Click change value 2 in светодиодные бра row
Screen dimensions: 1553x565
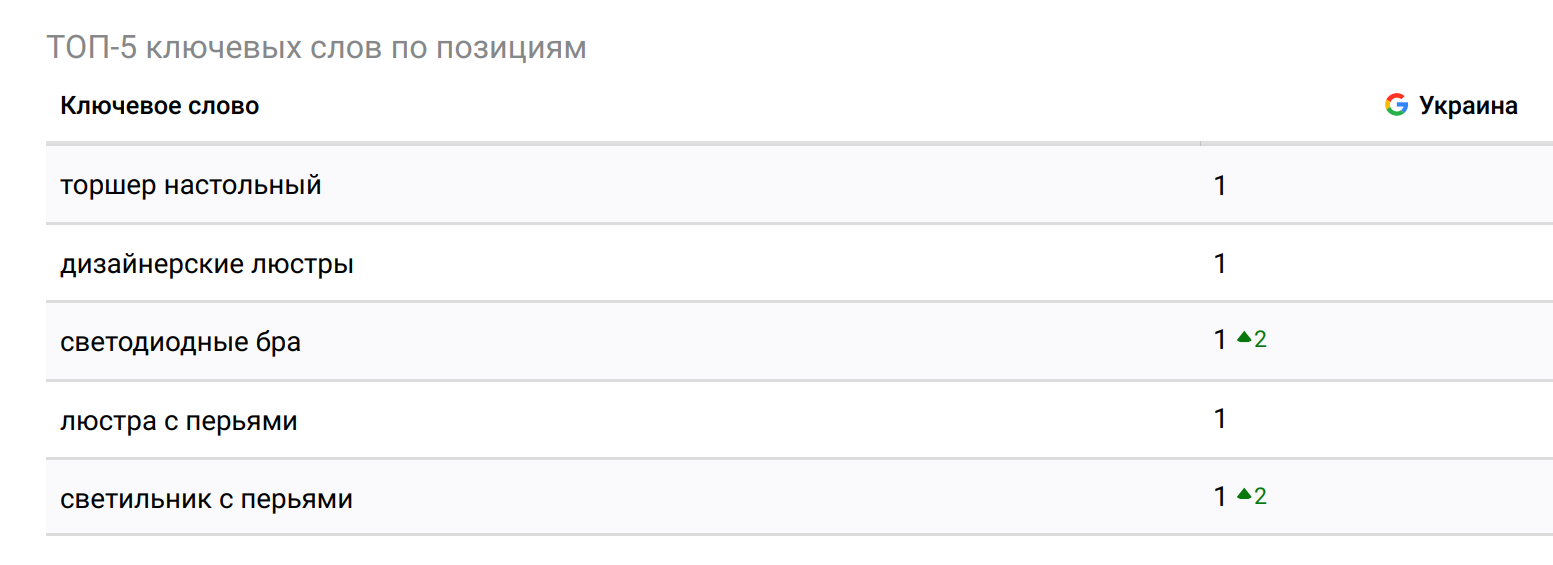point(1260,340)
